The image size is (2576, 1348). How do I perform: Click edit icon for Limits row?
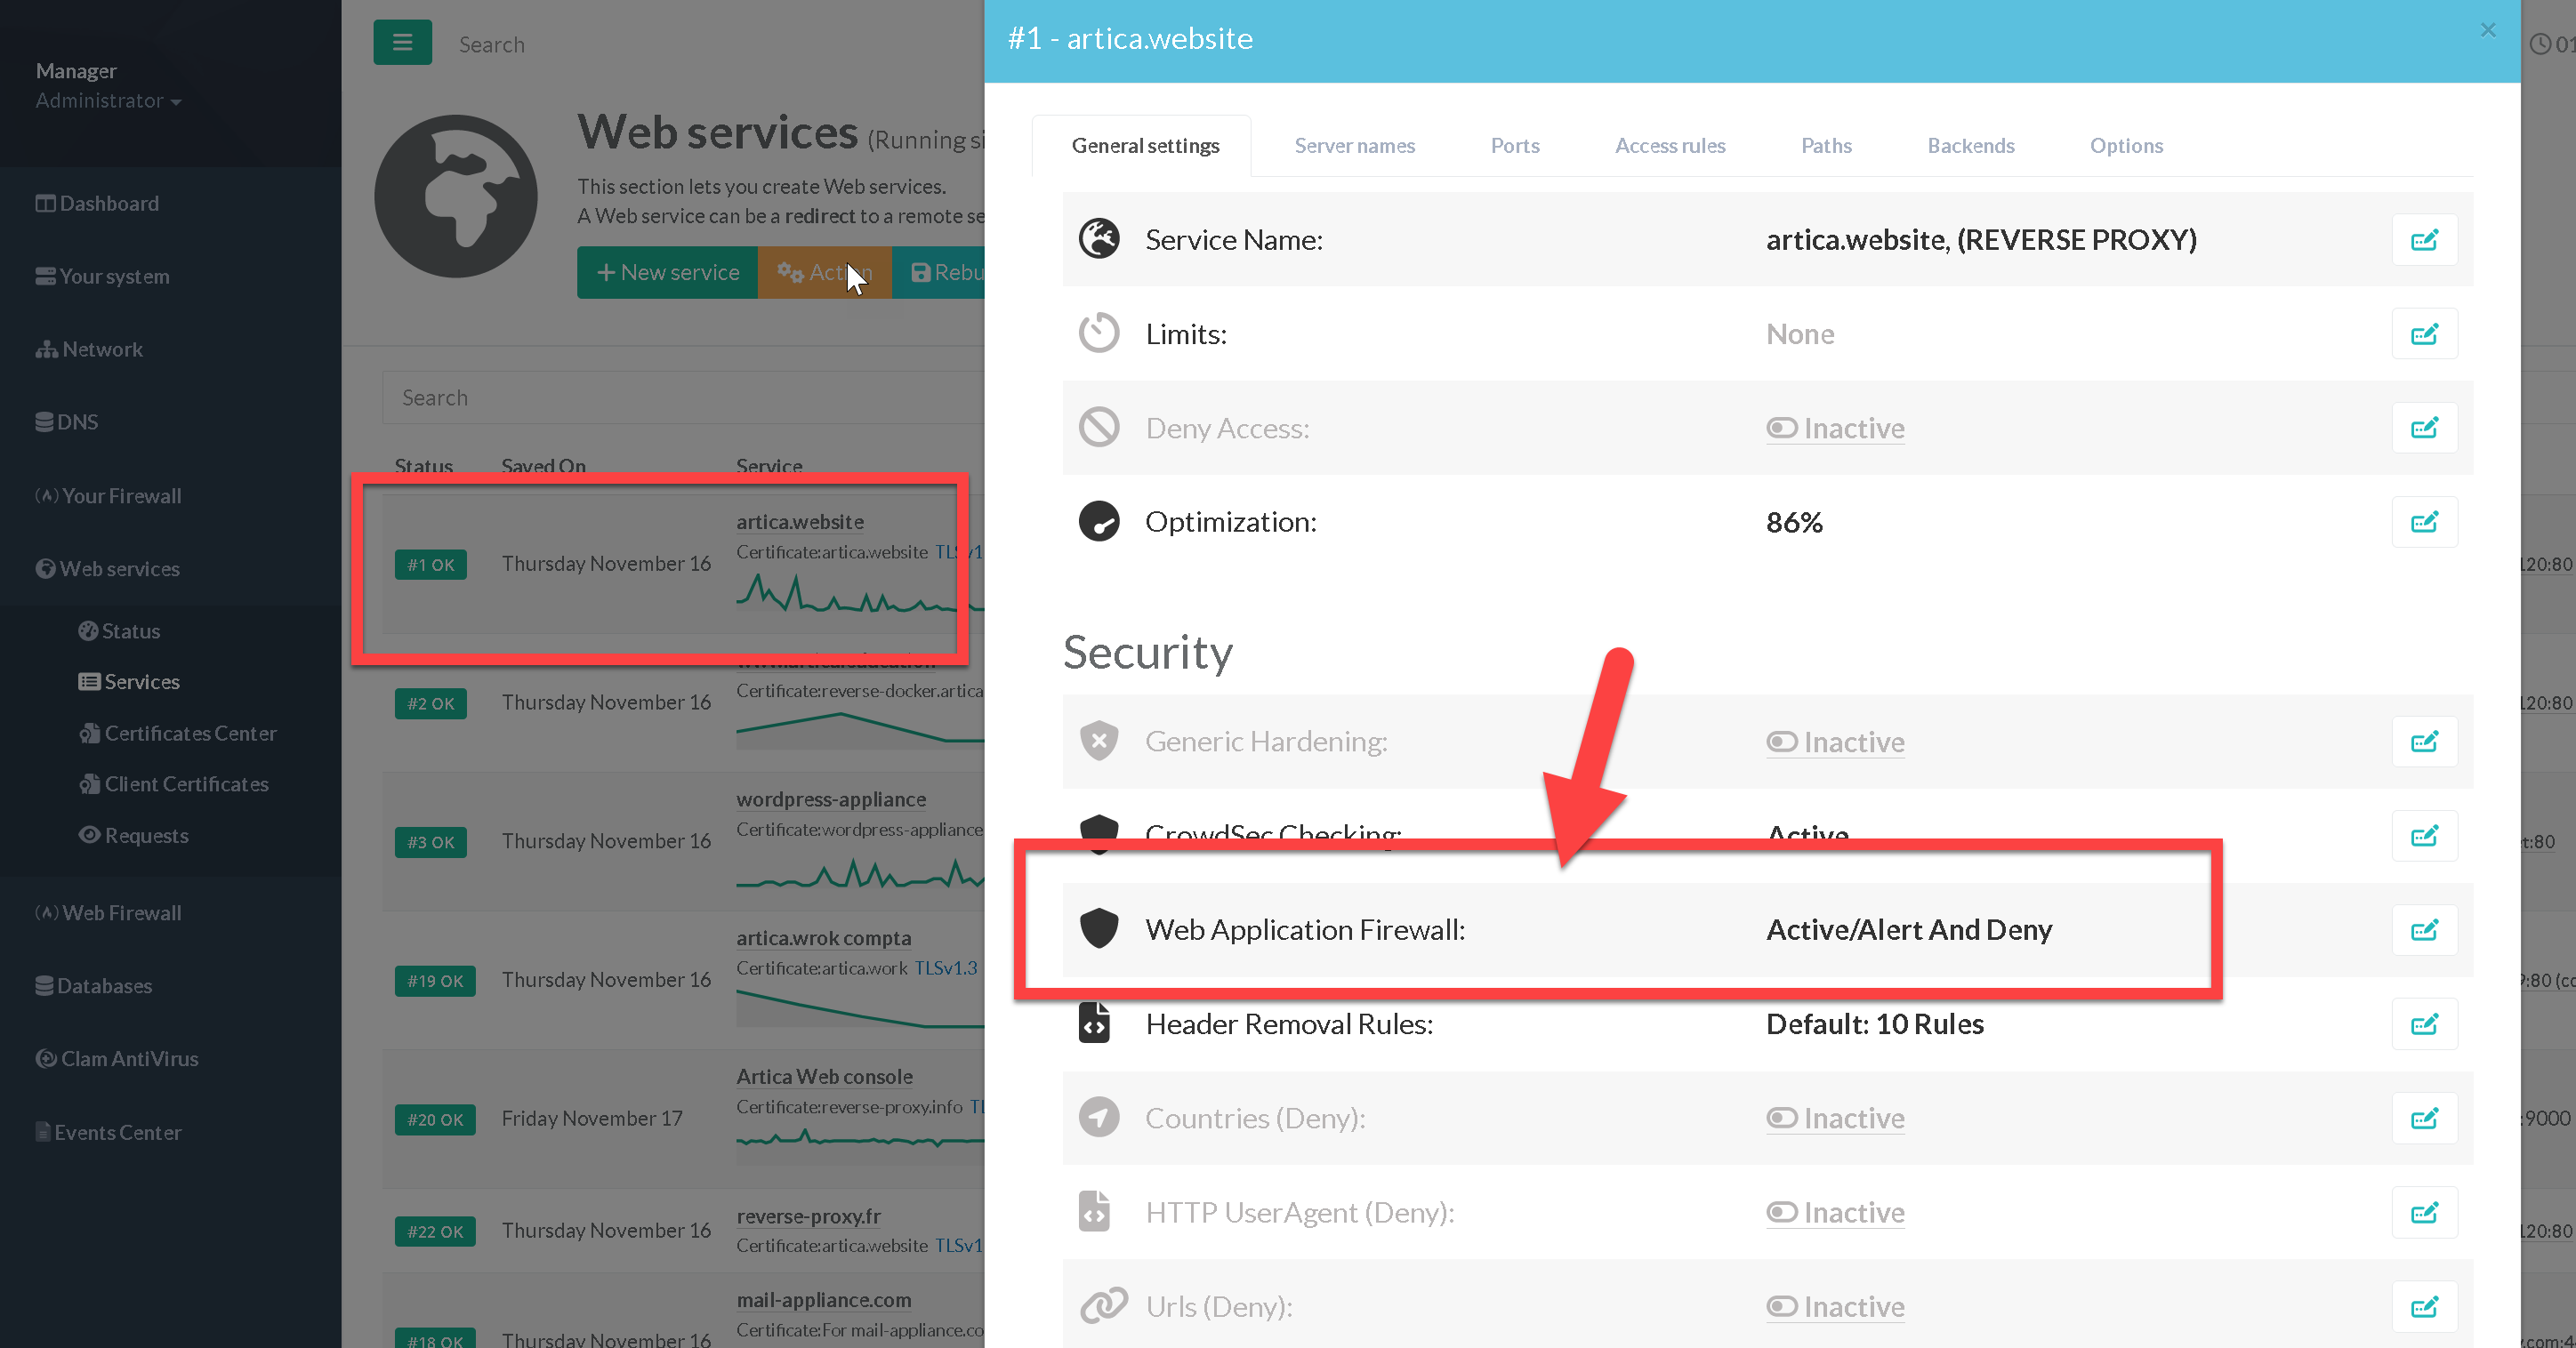coord(2424,334)
